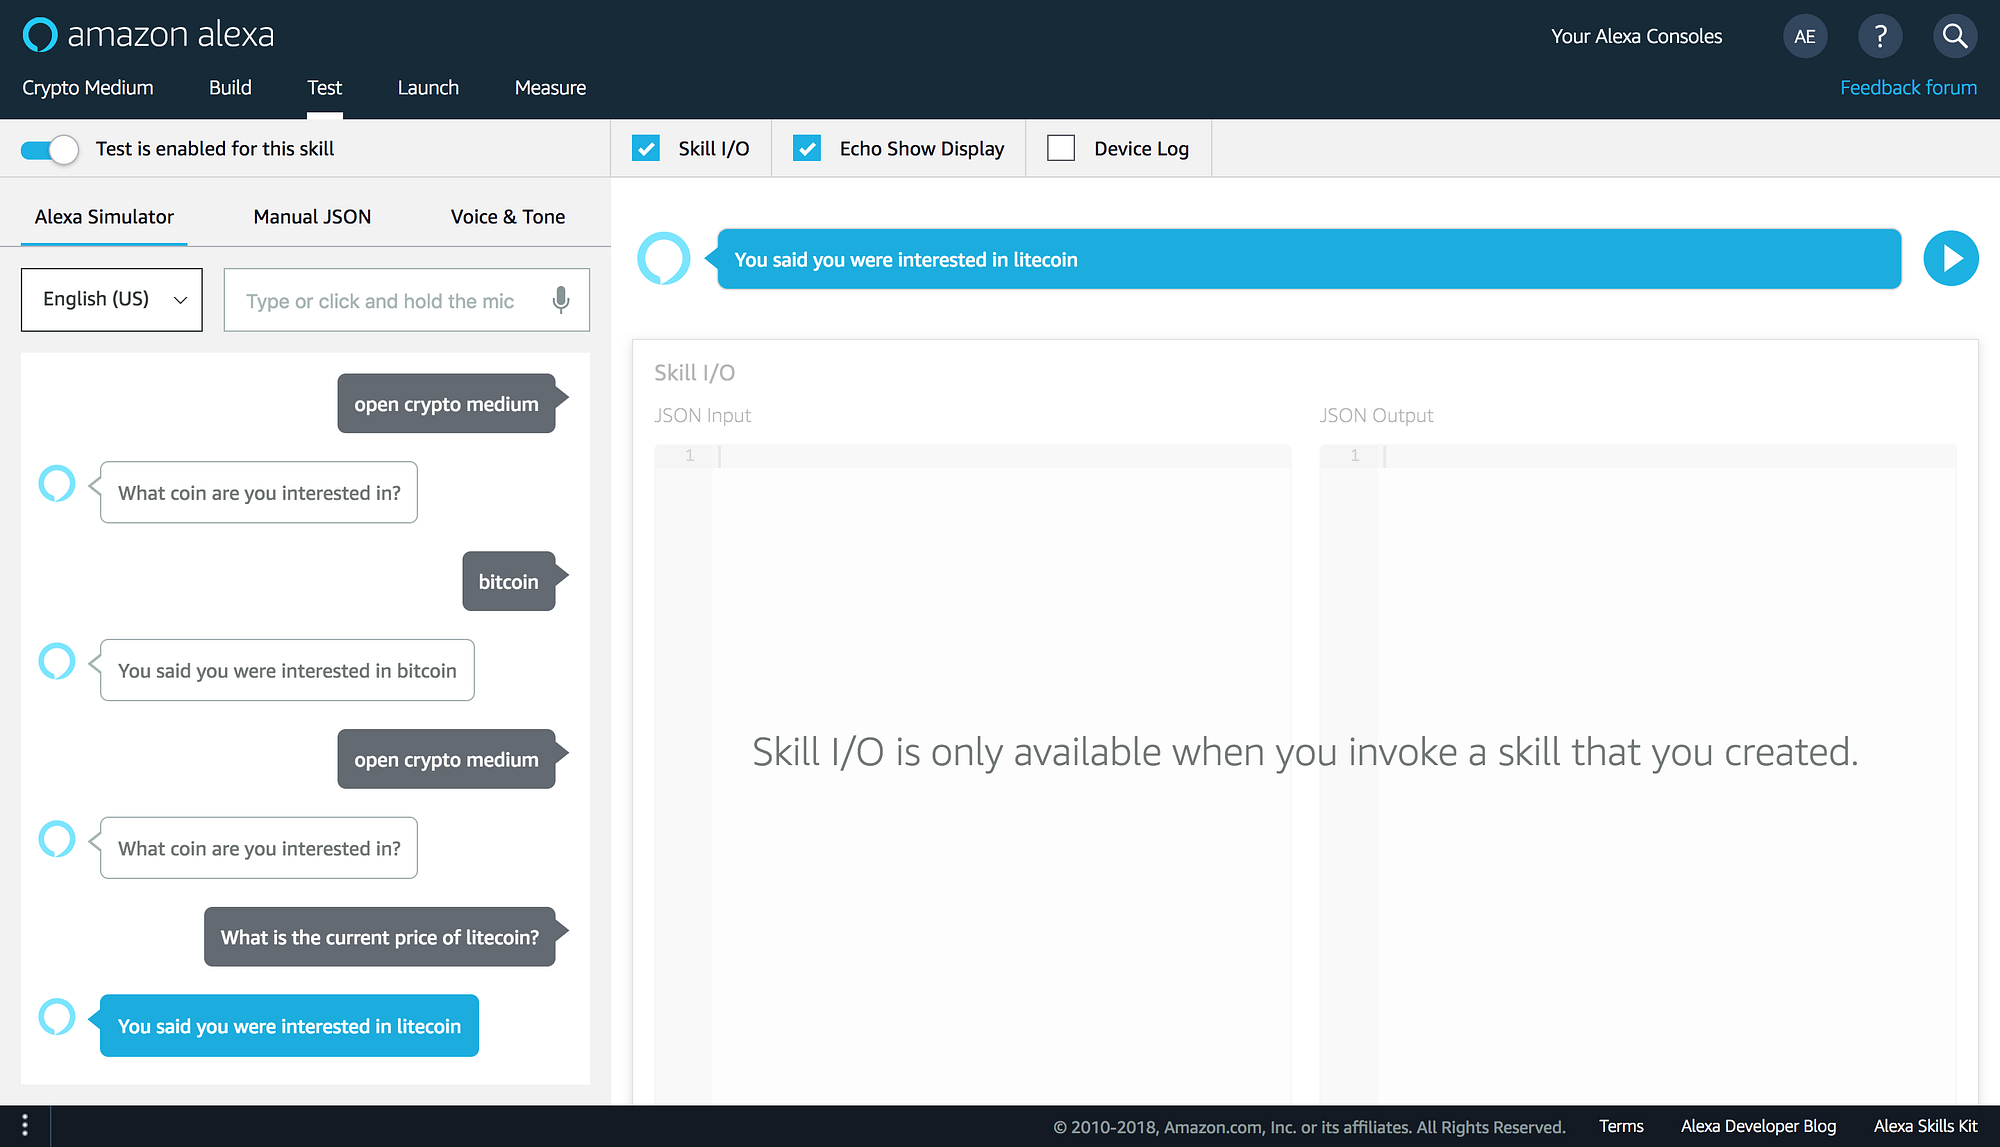This screenshot has width=2000, height=1147.
Task: Open the AE user account avatar
Action: (x=1805, y=37)
